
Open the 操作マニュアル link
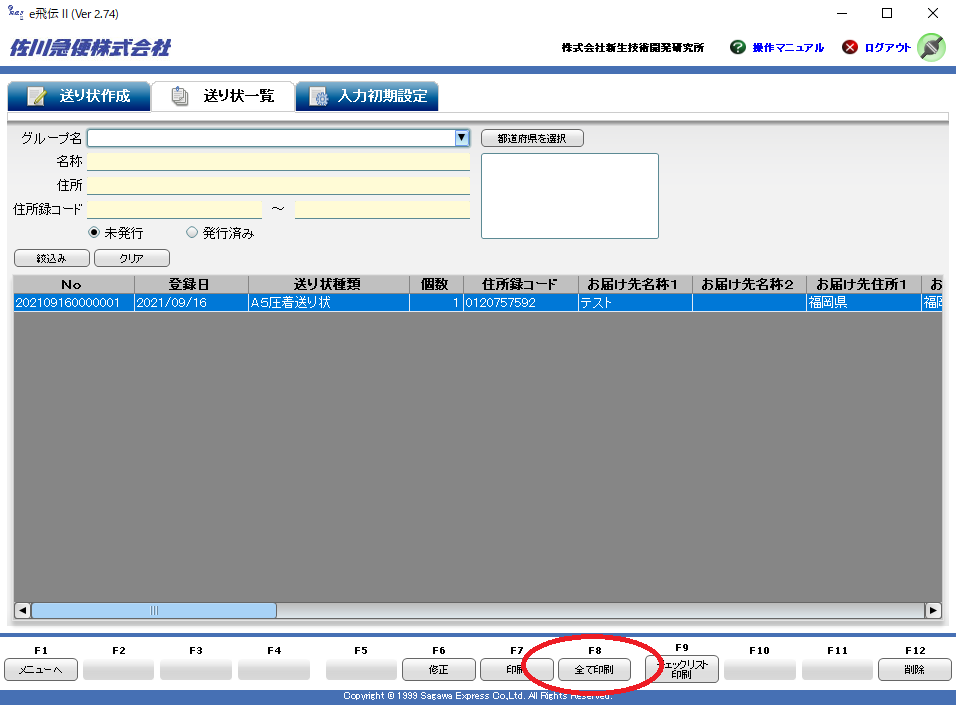coord(788,48)
